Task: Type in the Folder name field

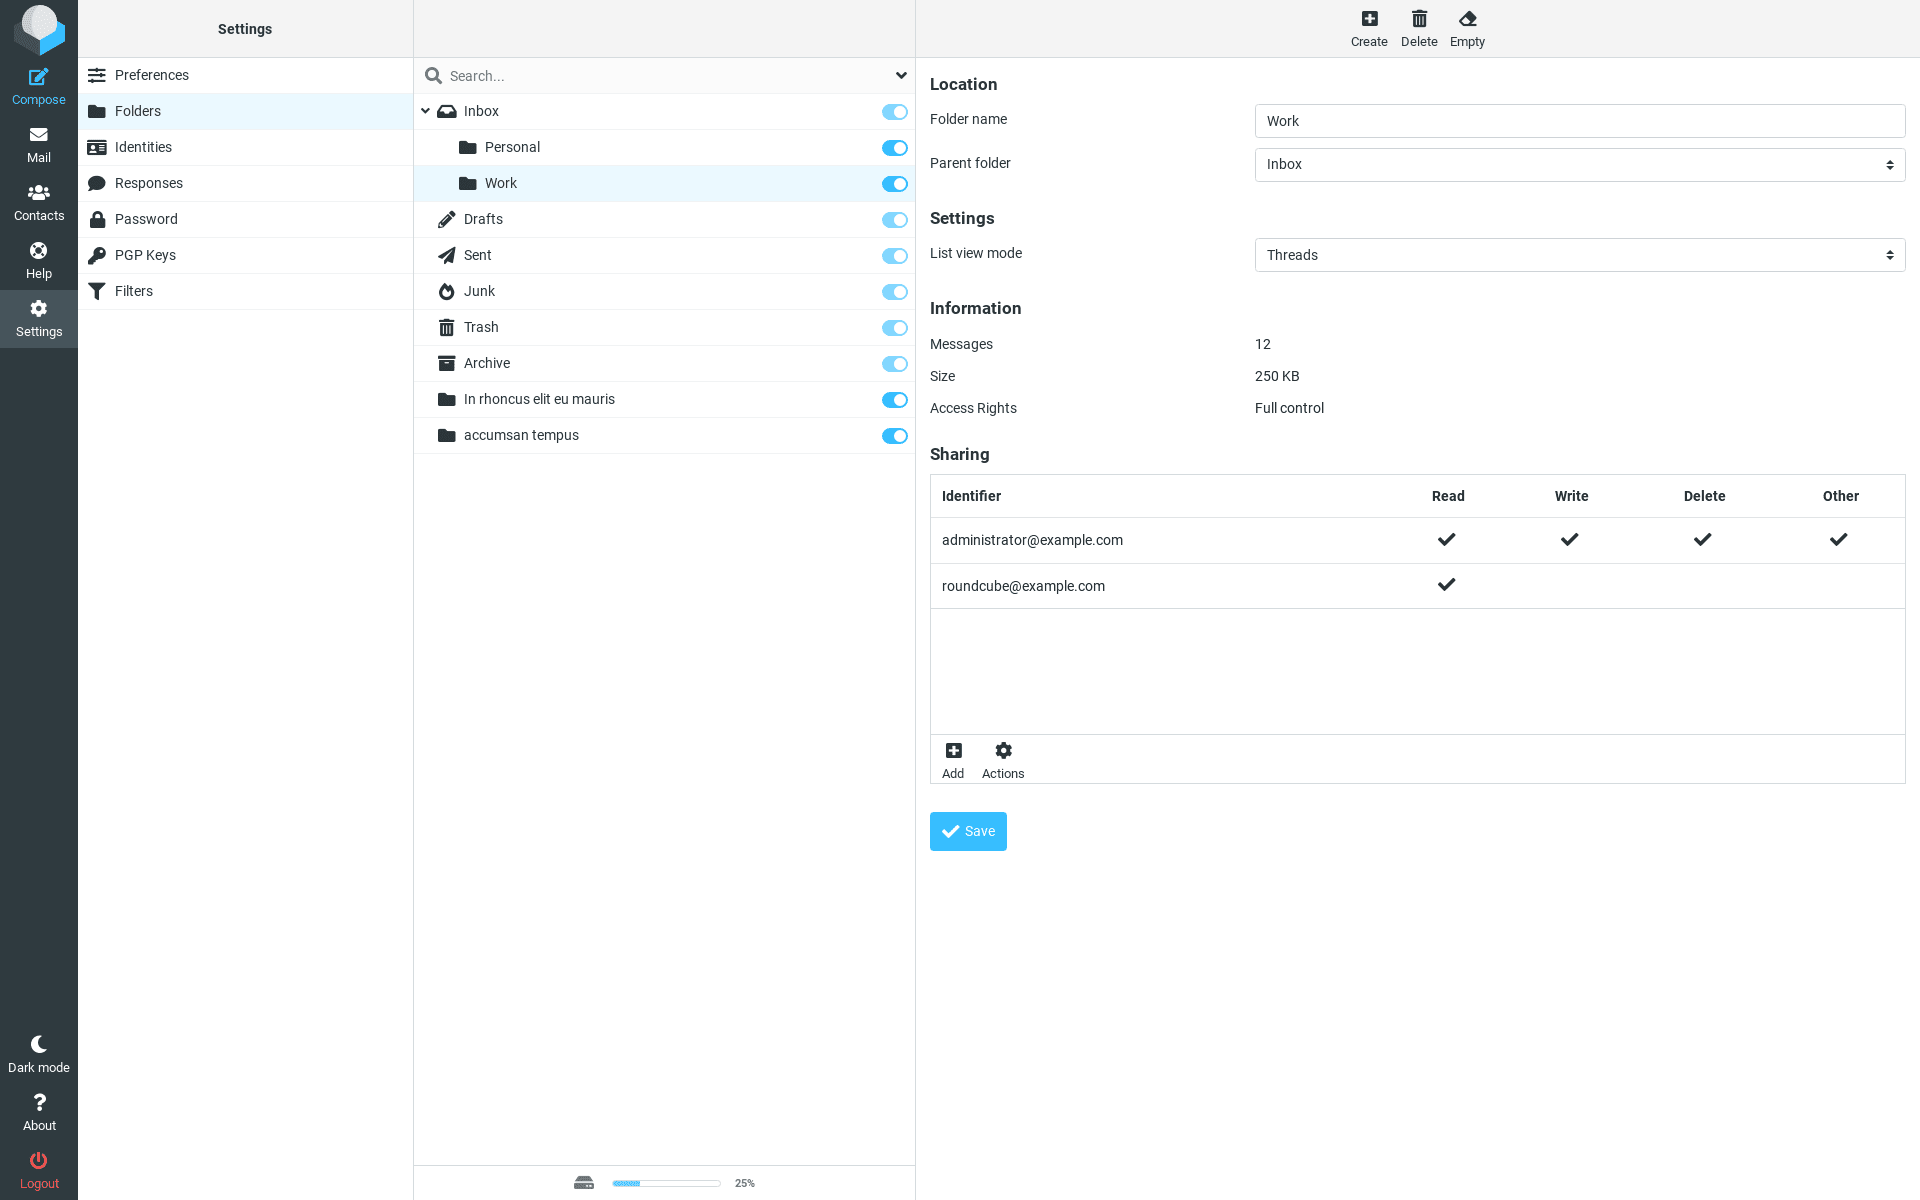Action: coord(1578,121)
